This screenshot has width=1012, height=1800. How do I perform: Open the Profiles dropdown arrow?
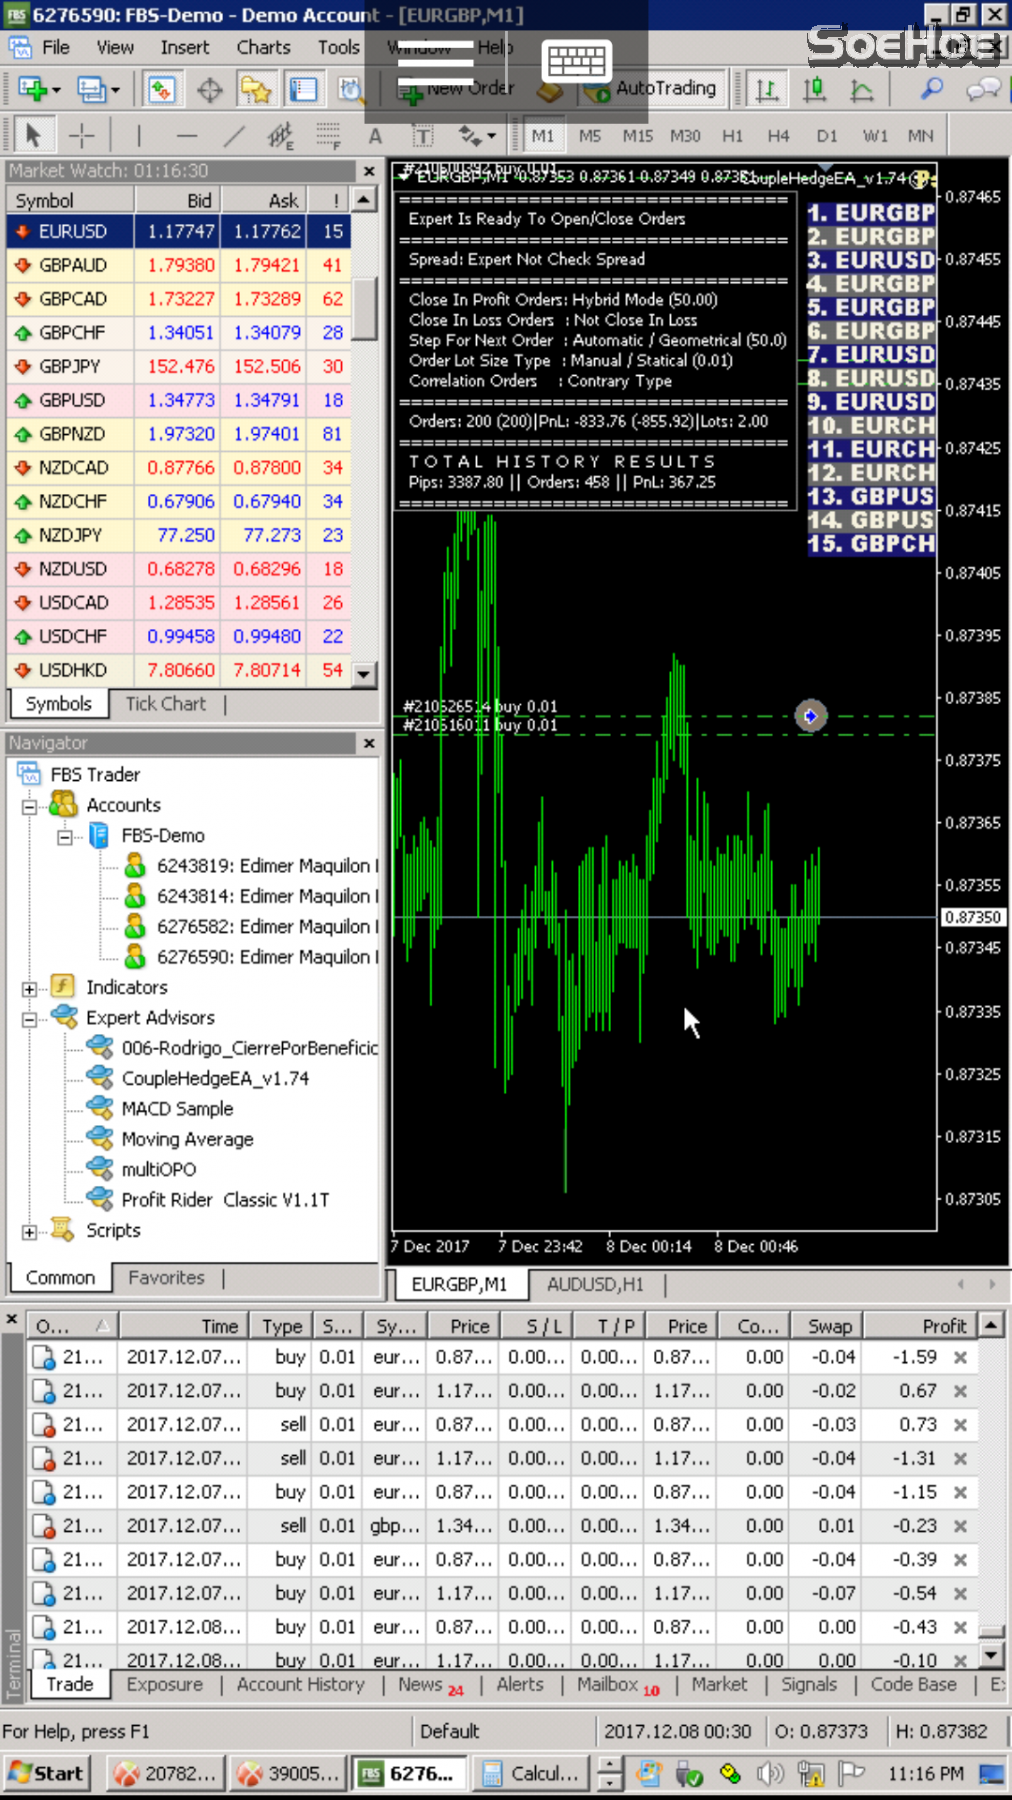pos(116,90)
